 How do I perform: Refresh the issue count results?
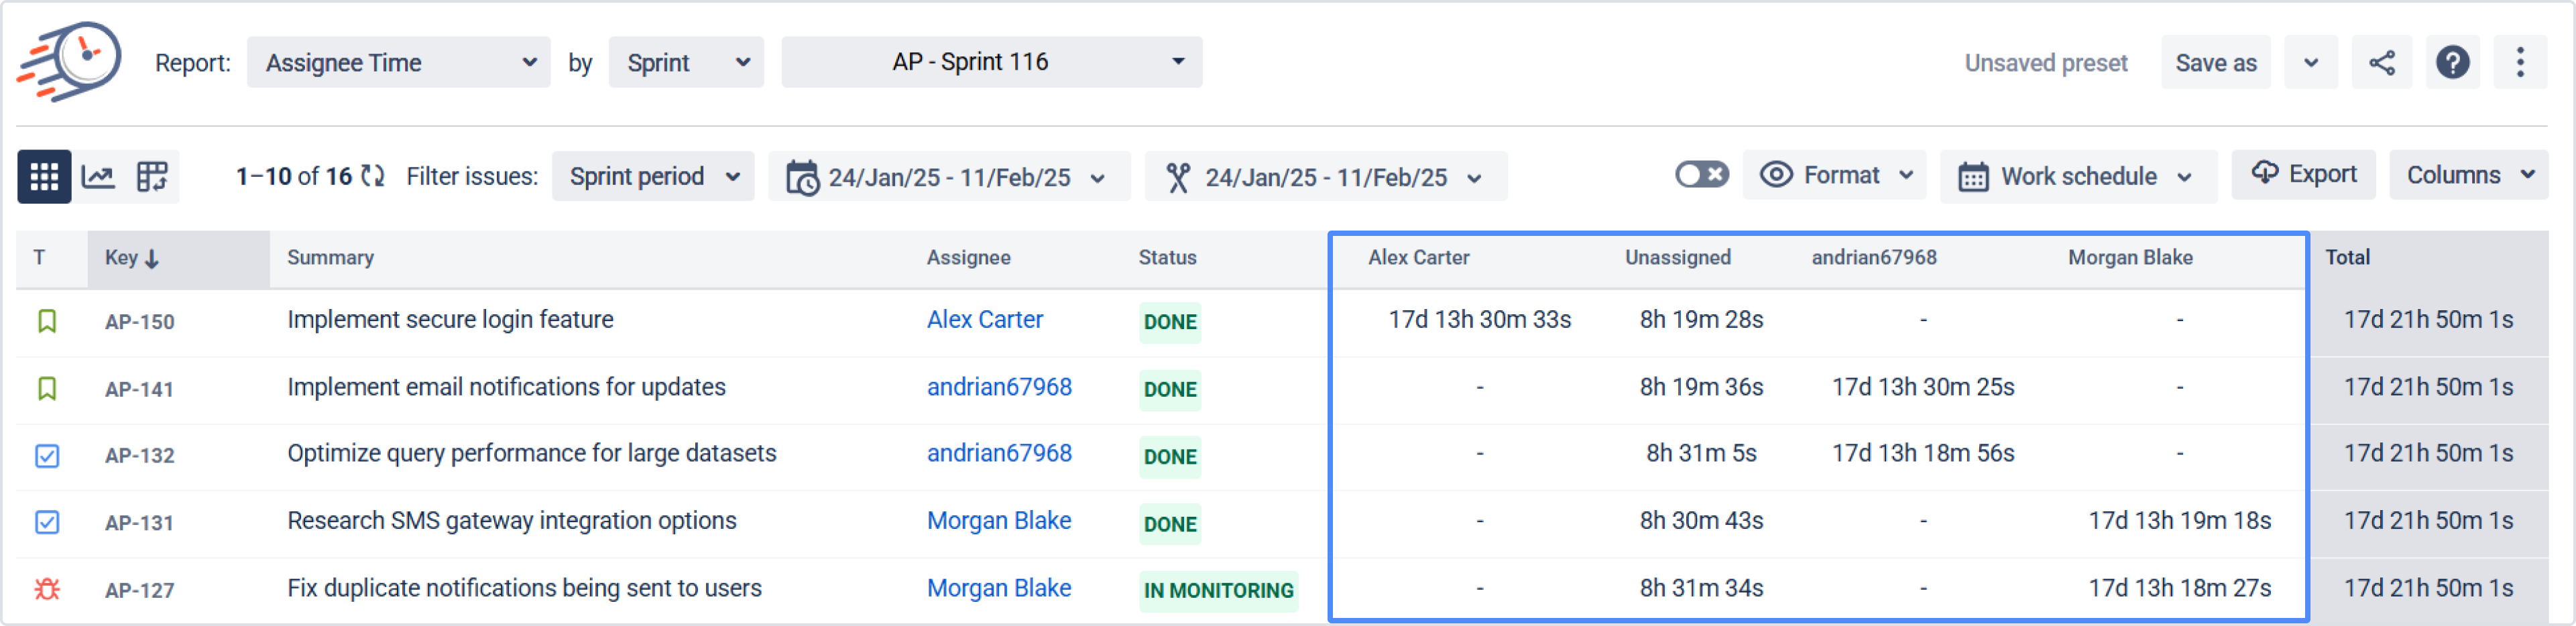[x=373, y=177]
